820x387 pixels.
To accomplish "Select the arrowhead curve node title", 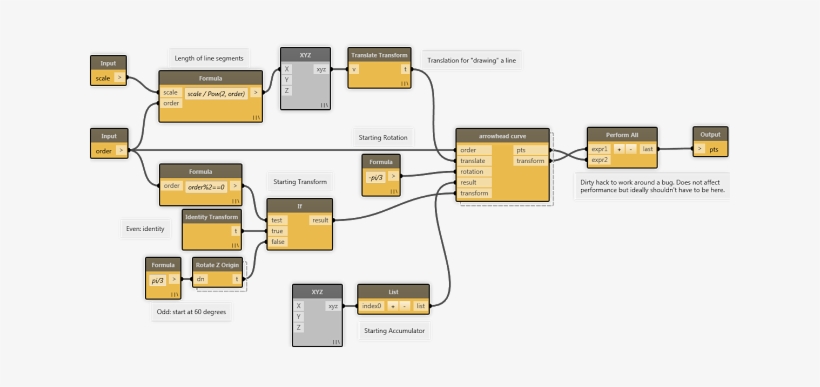I will [503, 135].
